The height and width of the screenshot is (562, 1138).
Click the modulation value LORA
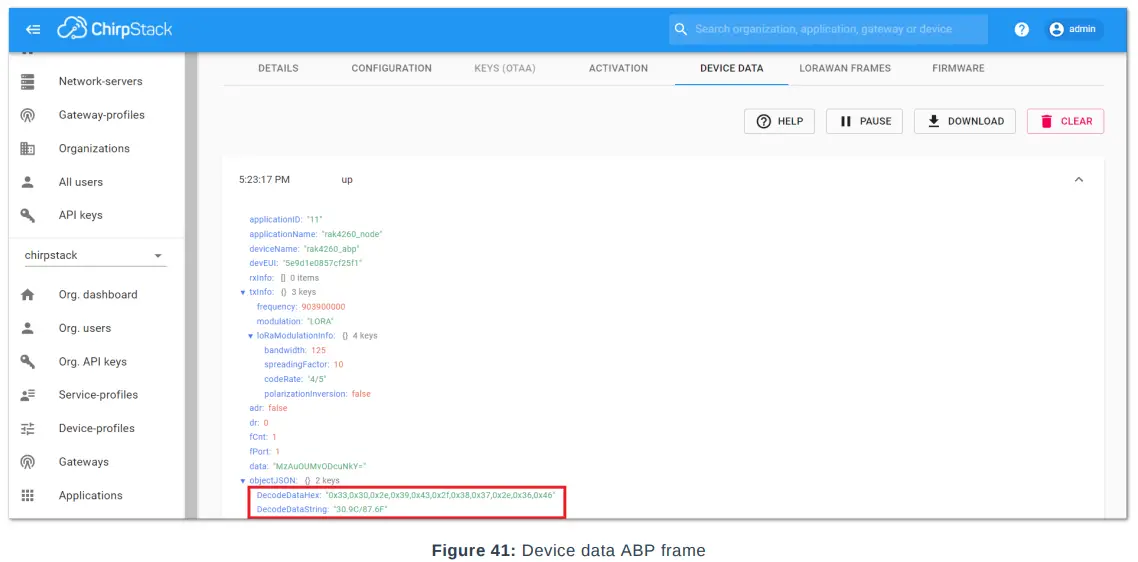320,321
